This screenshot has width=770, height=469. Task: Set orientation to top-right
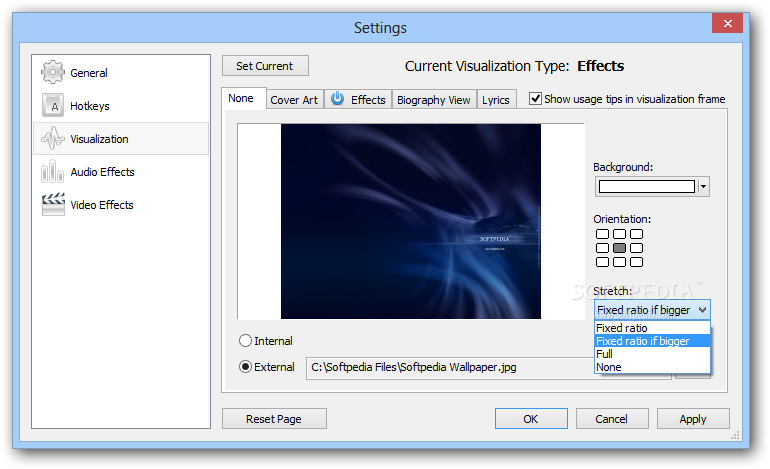coord(636,234)
